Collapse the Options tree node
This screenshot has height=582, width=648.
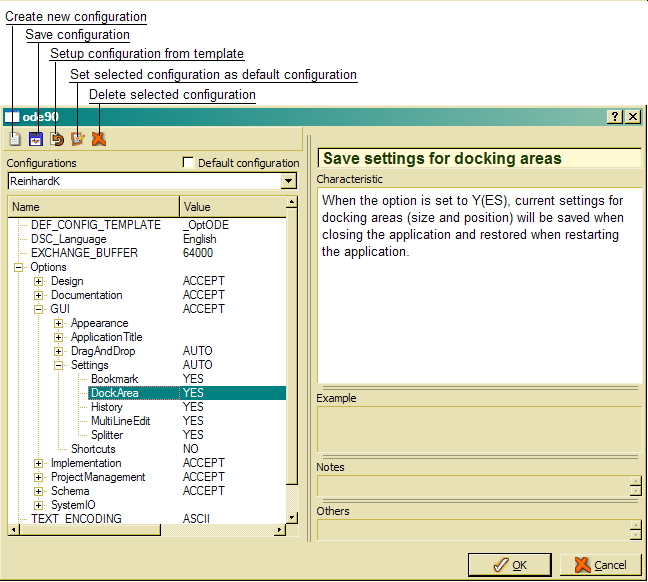coord(19,268)
